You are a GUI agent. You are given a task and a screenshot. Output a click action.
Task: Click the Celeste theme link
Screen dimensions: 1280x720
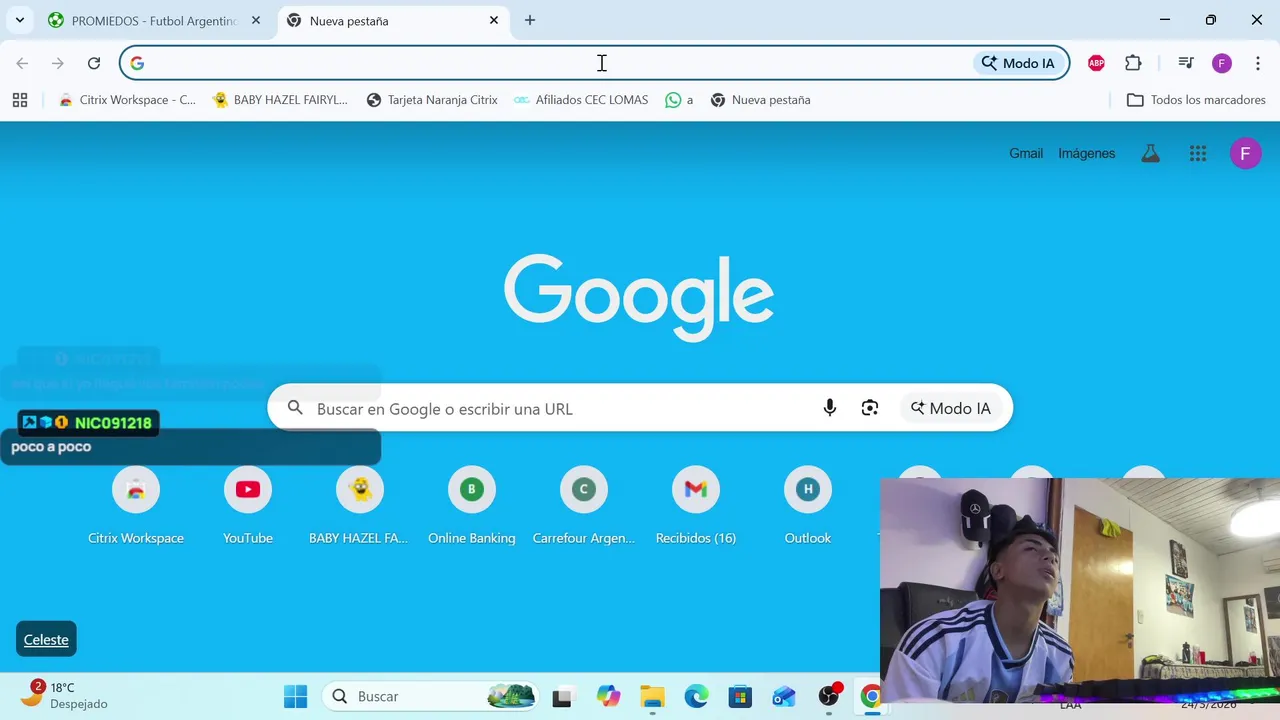pos(46,640)
